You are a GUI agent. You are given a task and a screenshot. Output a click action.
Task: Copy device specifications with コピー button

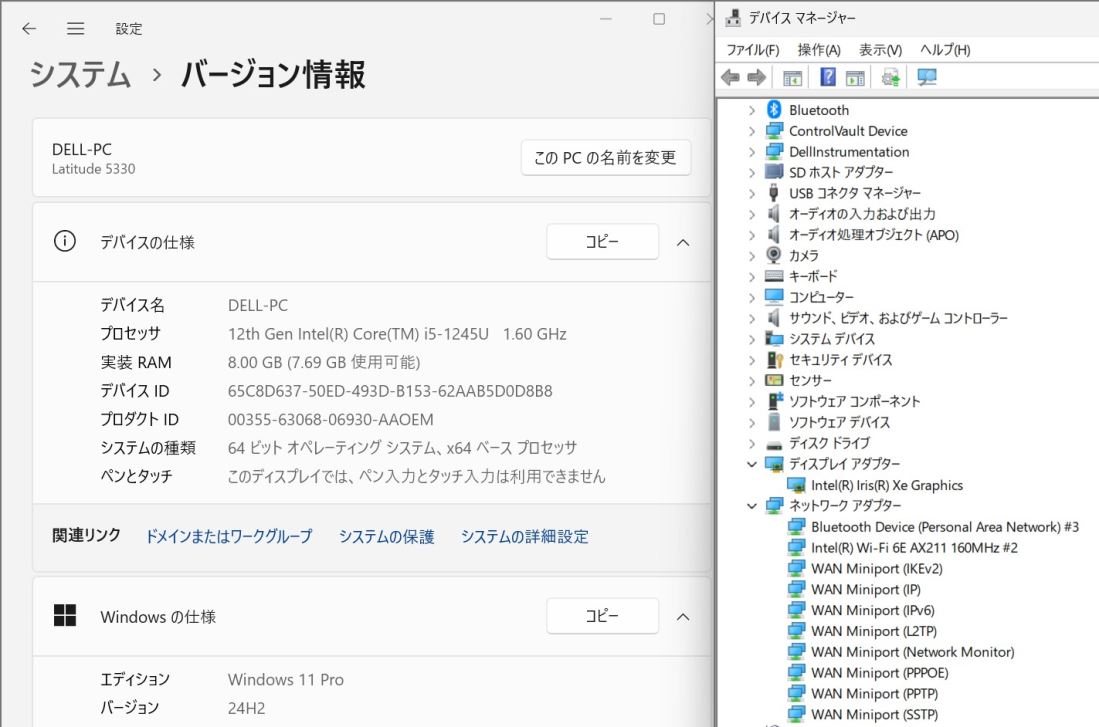pos(602,243)
